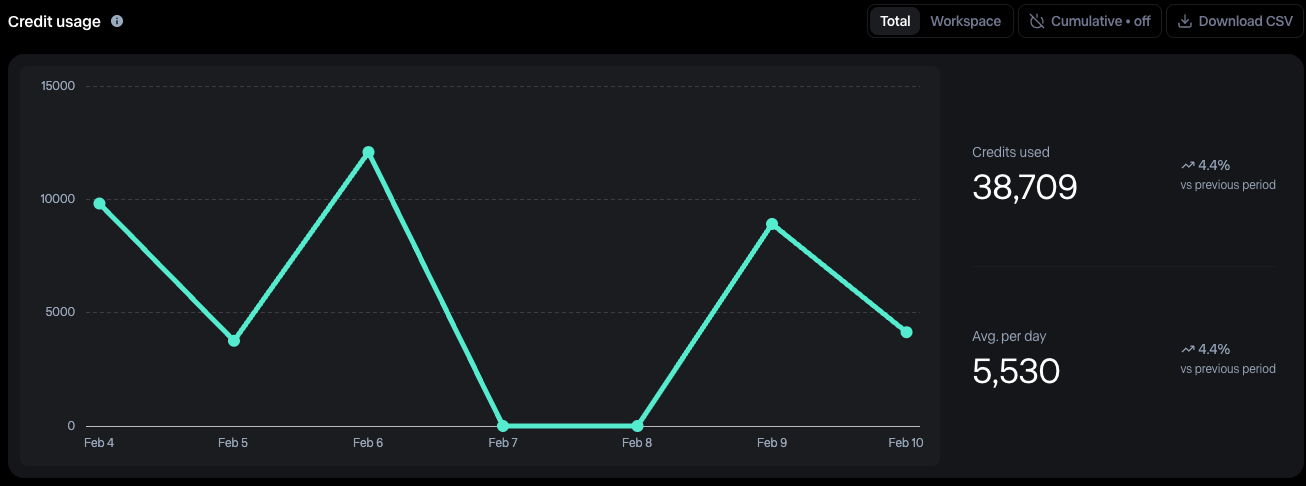Click the 5,530 average per day value
This screenshot has width=1306, height=486.
(x=1015, y=371)
